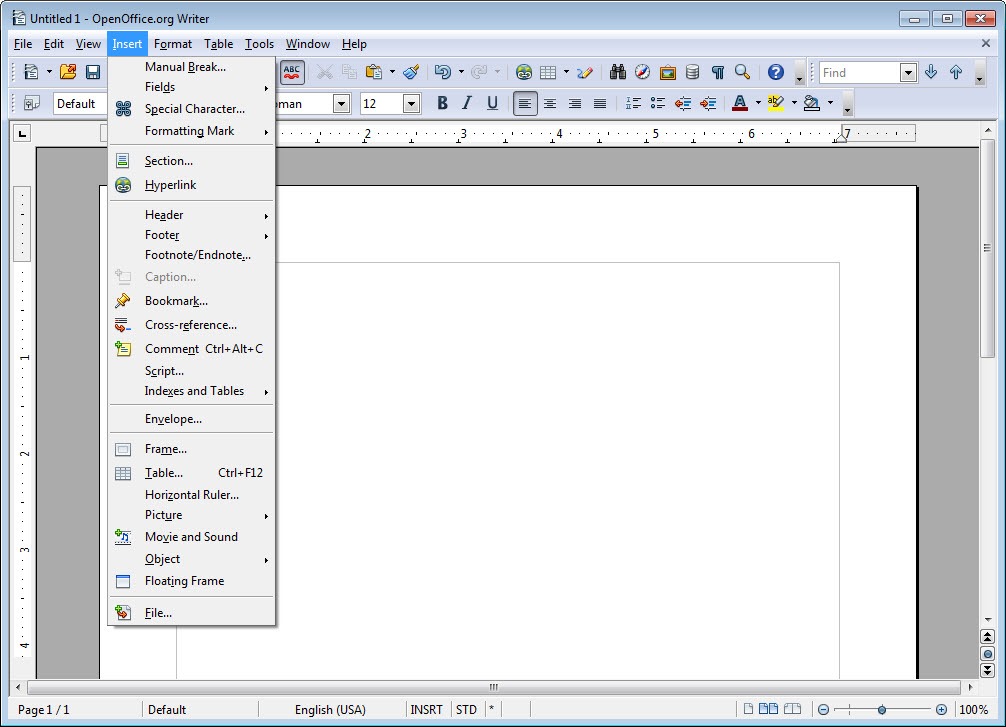Toggle Underline formatting

coord(492,103)
